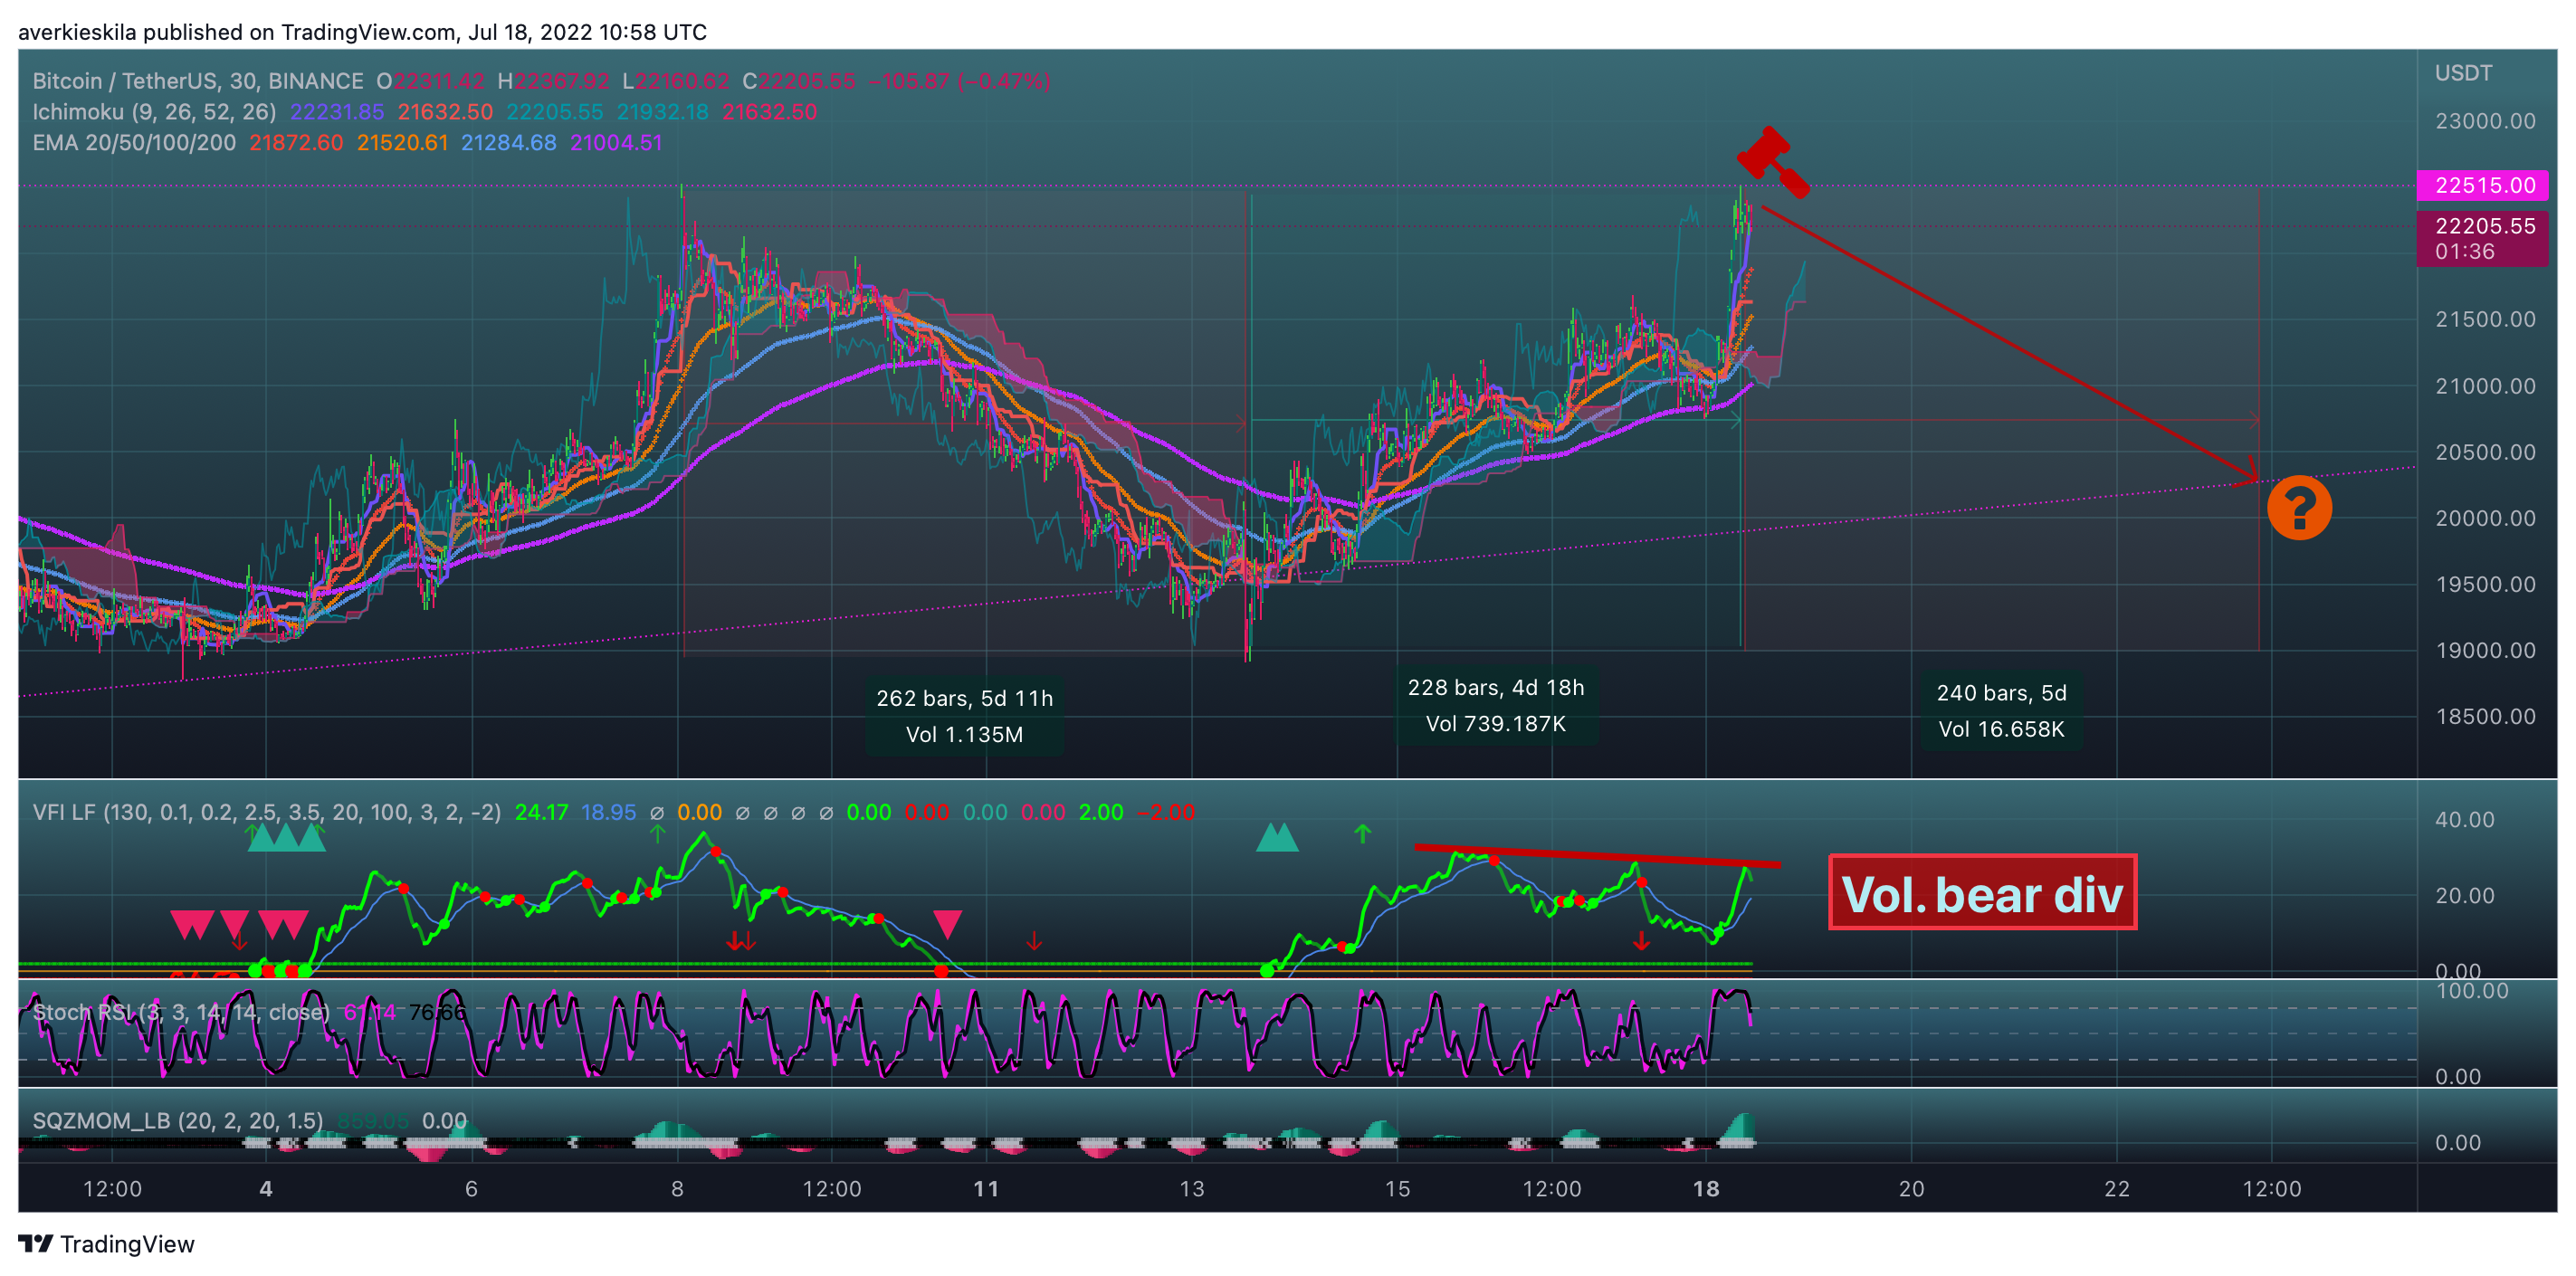This screenshot has width=2576, height=1276.
Task: Click the 'Vol. bear div' label box
Action: pyautogui.click(x=1982, y=893)
